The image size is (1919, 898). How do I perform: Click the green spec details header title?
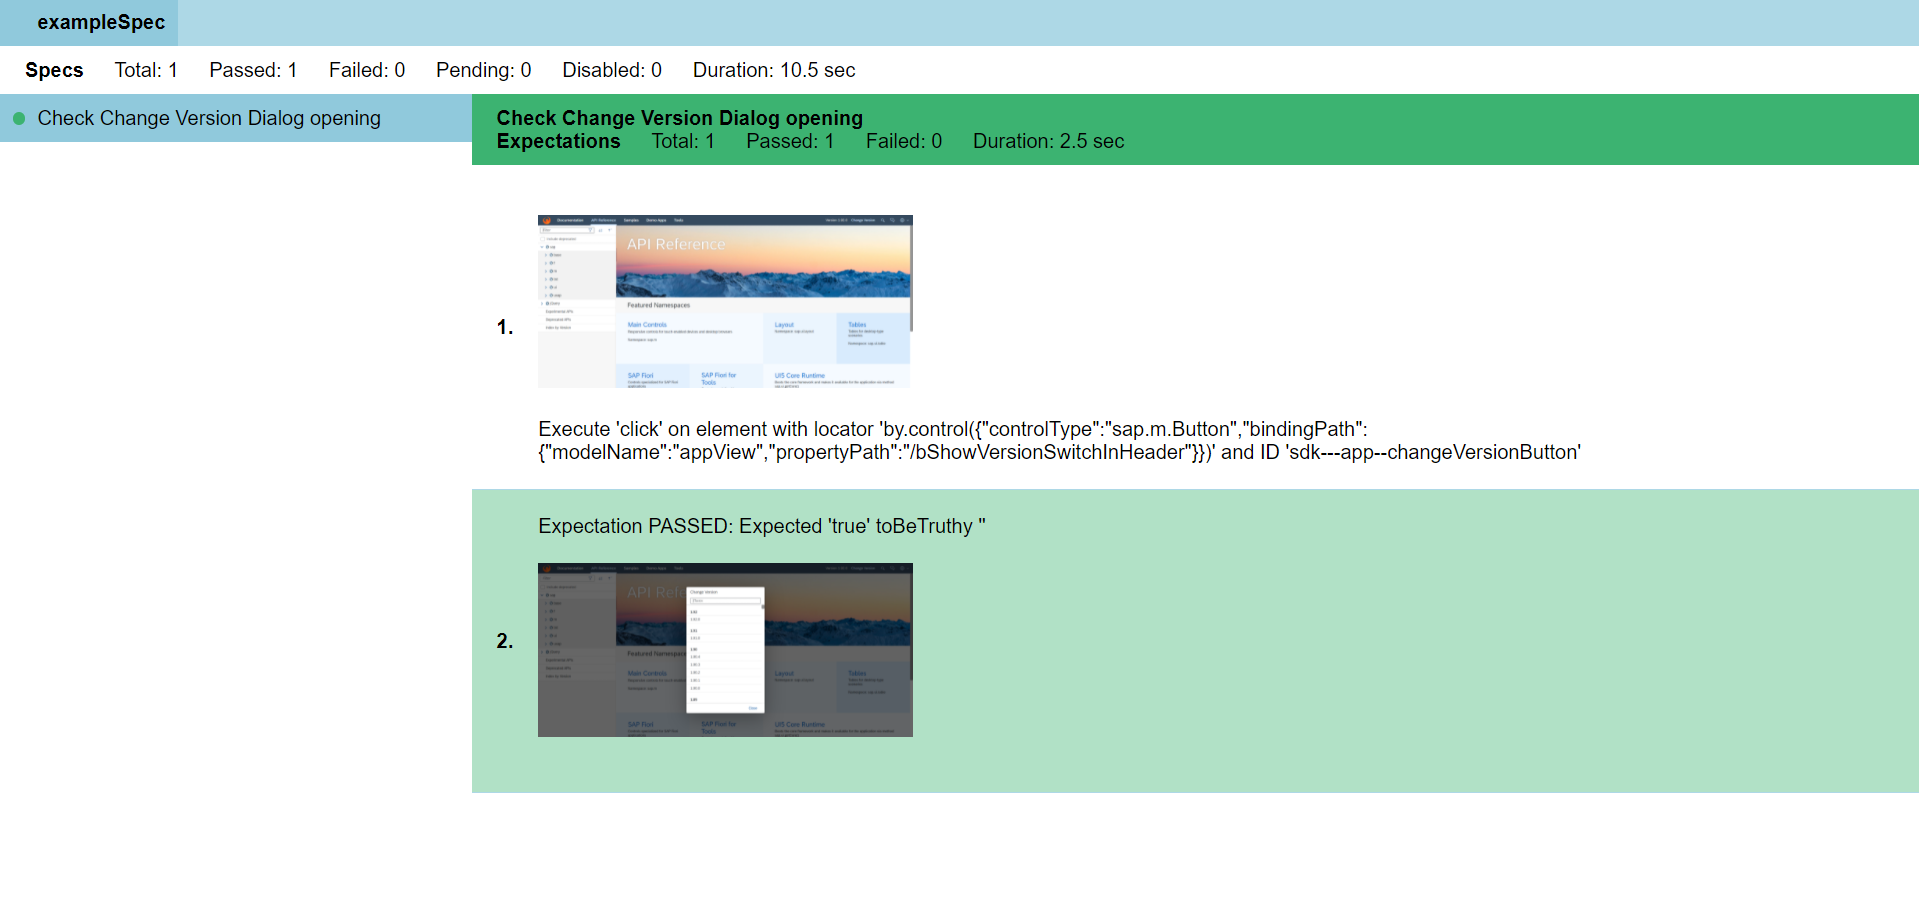point(680,118)
